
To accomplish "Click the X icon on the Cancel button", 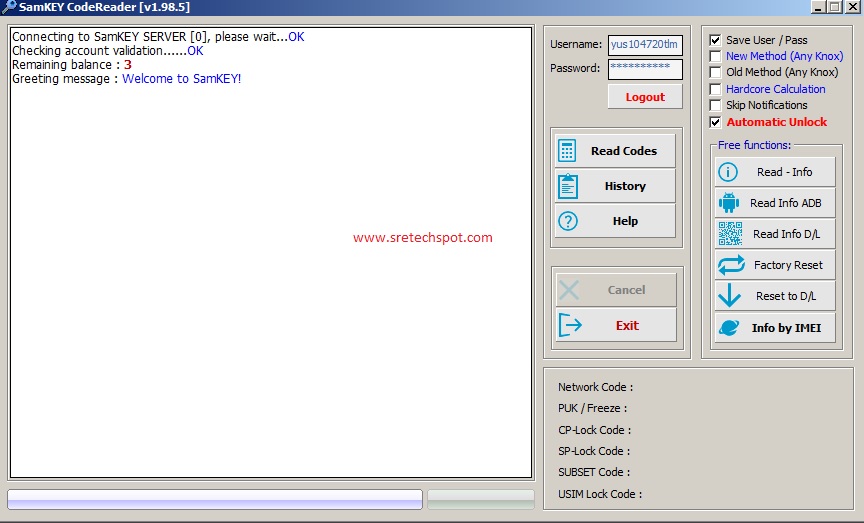I will tap(569, 290).
